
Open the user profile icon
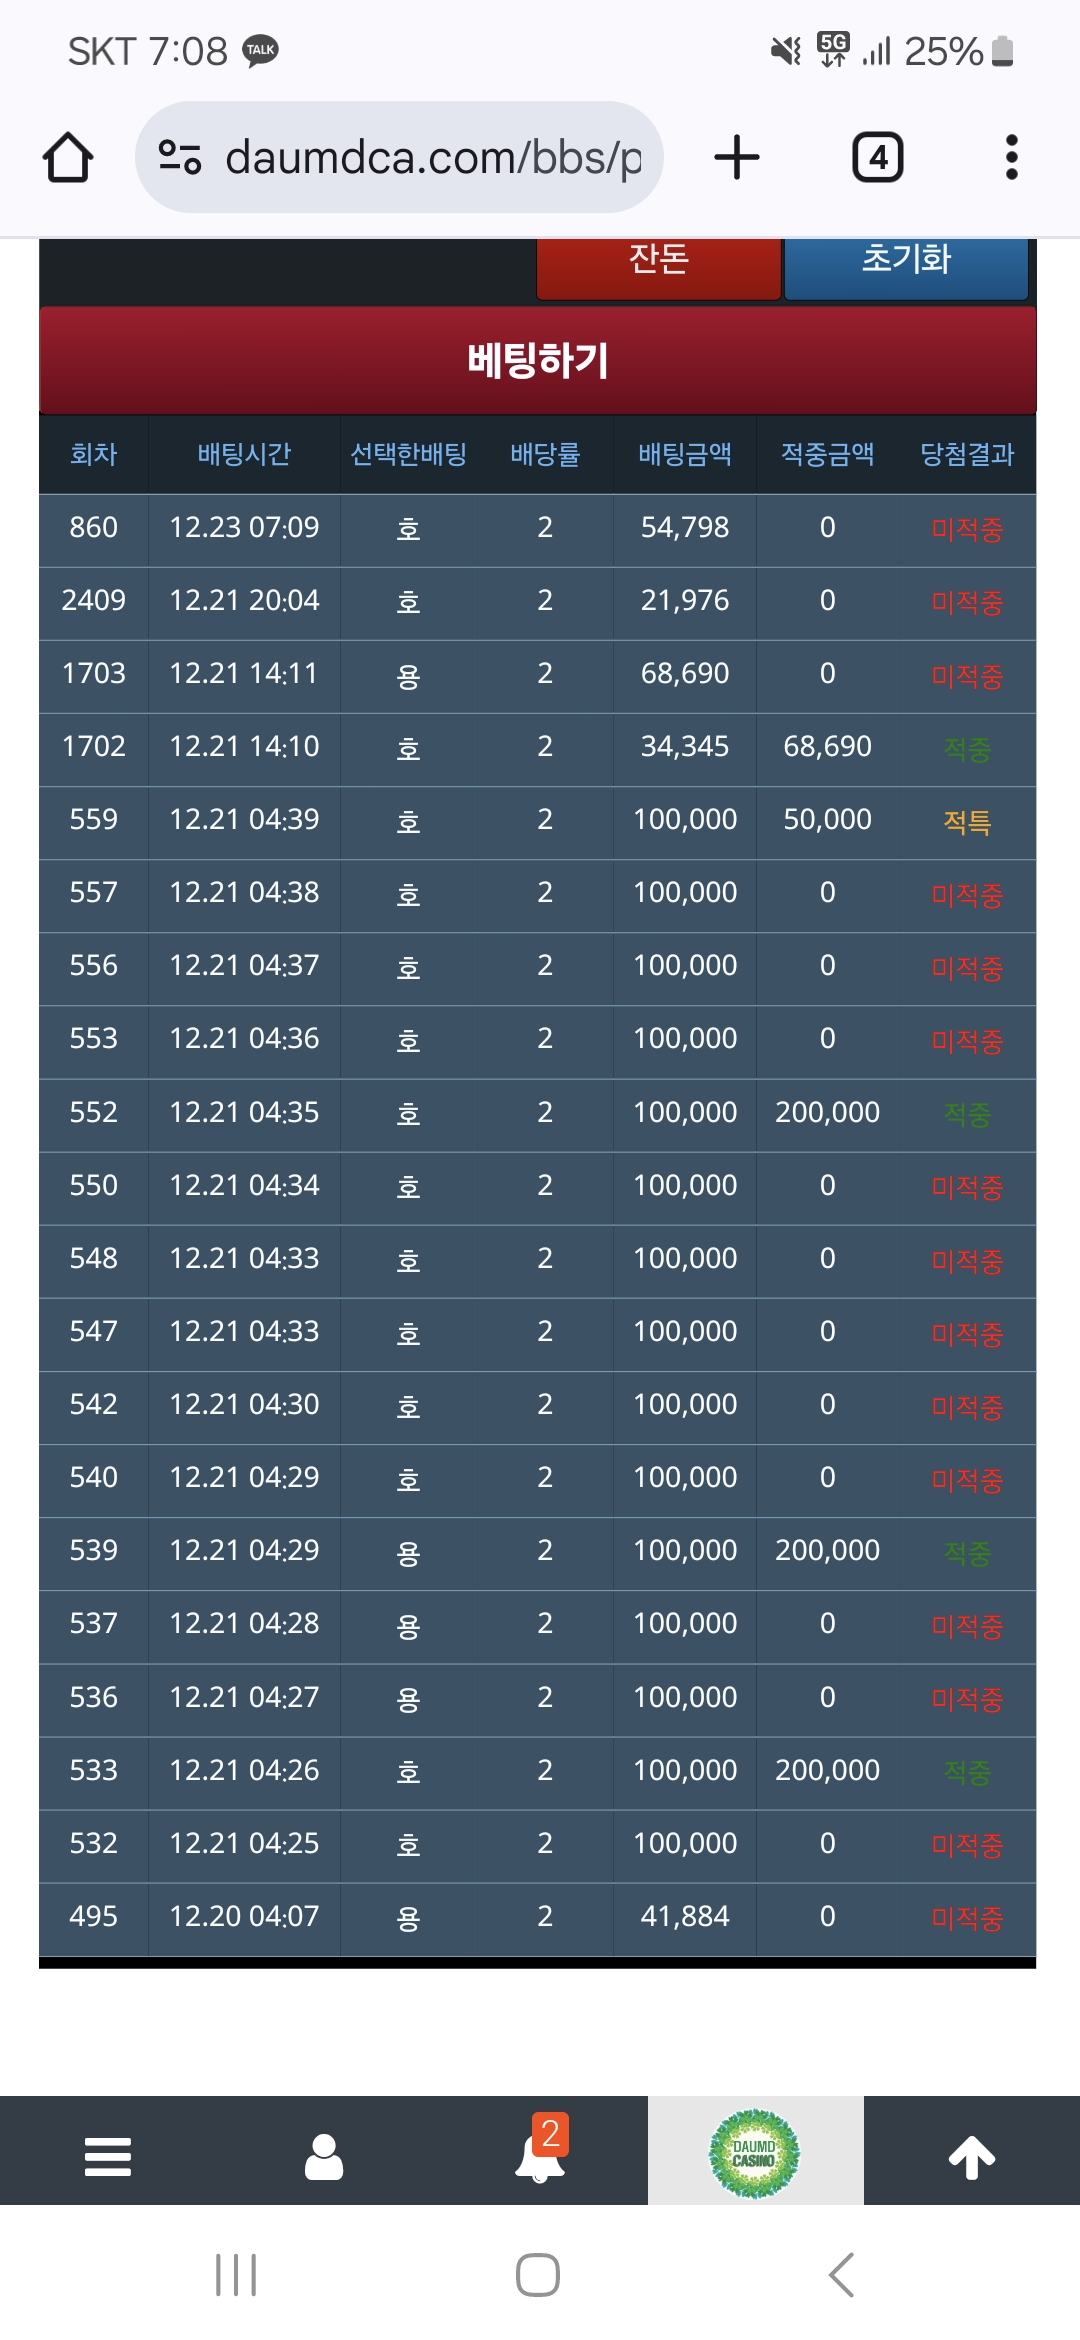(324, 2157)
